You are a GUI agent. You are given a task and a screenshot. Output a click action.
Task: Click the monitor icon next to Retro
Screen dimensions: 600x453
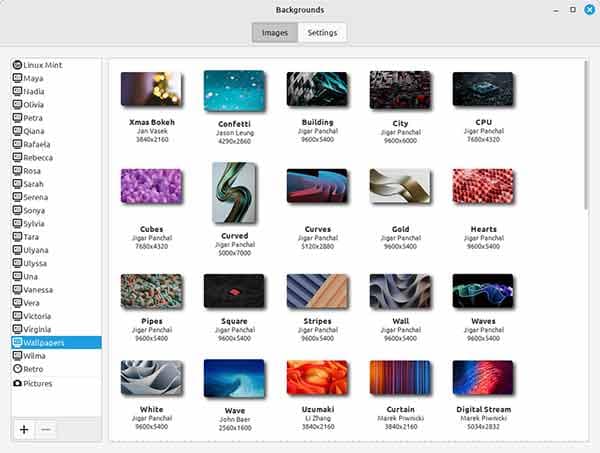click(17, 368)
